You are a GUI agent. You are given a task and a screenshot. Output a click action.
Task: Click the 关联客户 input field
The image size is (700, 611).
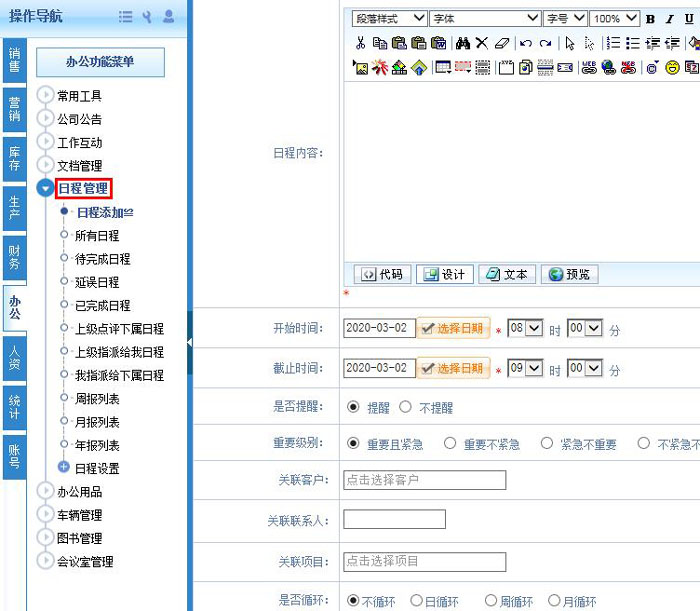click(x=424, y=480)
